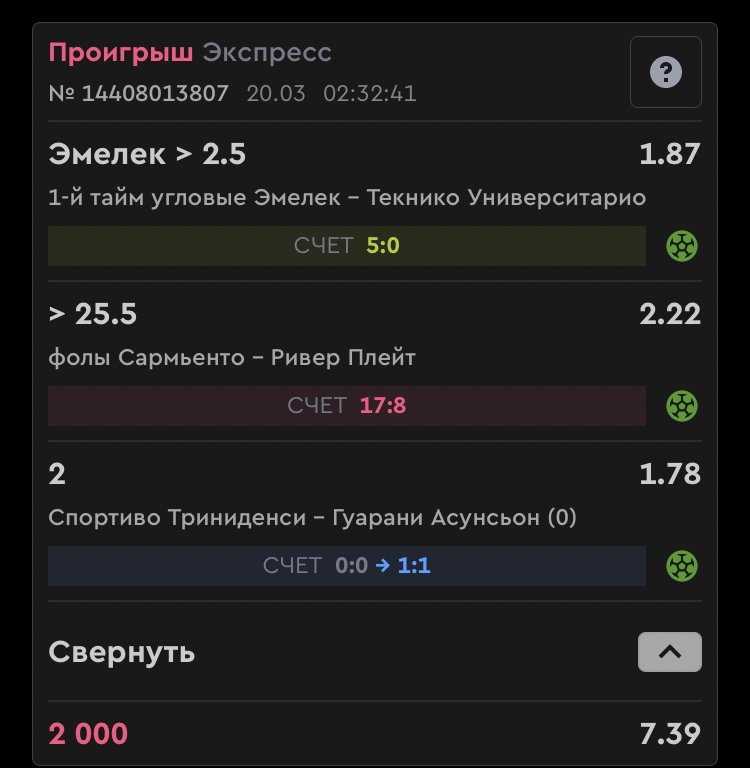The height and width of the screenshot is (768, 750).
Task: Click the Экспресс bet type label
Action: tap(266, 52)
